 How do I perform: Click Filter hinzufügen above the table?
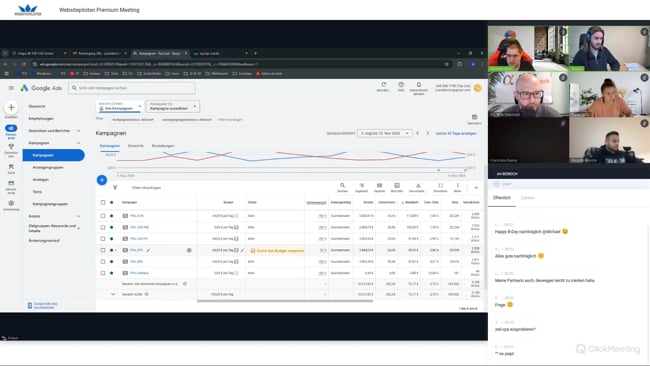pyautogui.click(x=146, y=188)
